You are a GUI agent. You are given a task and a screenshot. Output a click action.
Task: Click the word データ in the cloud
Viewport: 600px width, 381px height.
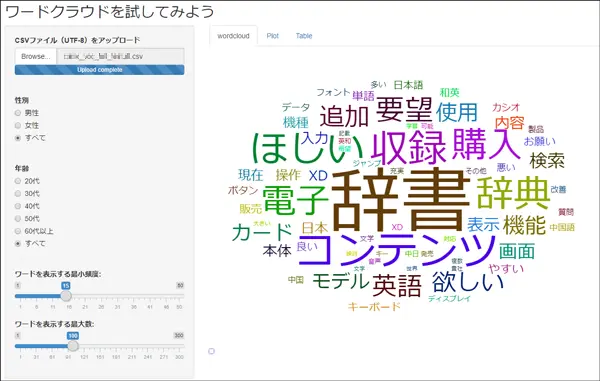click(x=296, y=107)
